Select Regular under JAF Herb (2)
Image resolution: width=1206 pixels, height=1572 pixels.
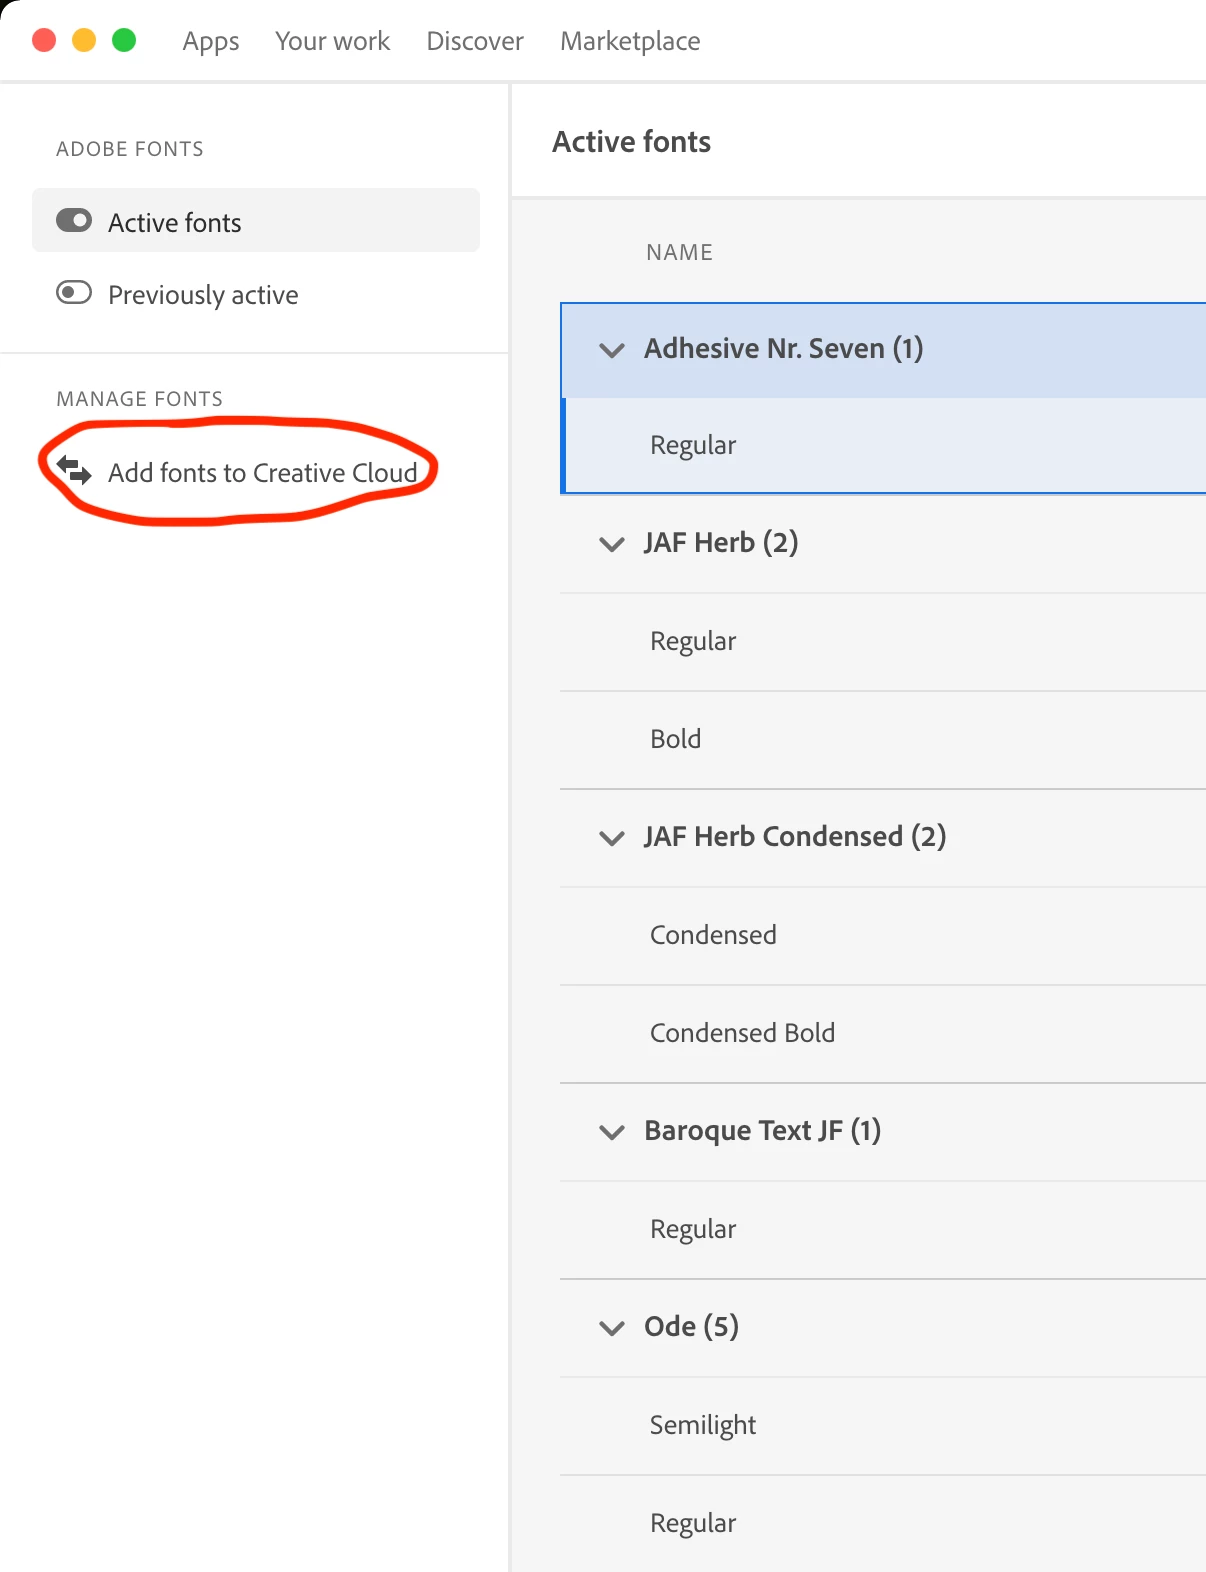[883, 641]
